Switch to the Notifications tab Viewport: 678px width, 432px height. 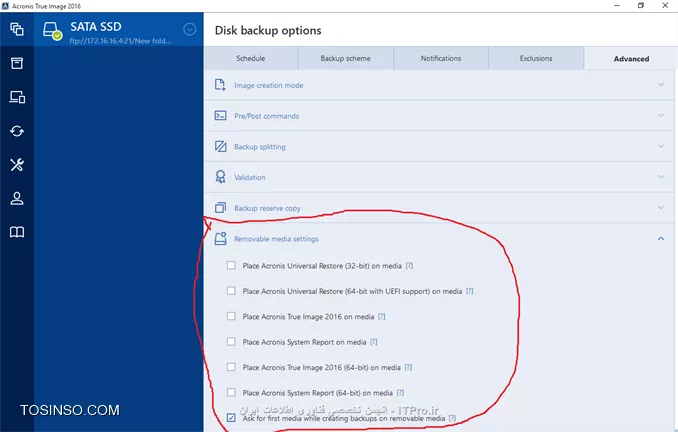pyautogui.click(x=441, y=58)
